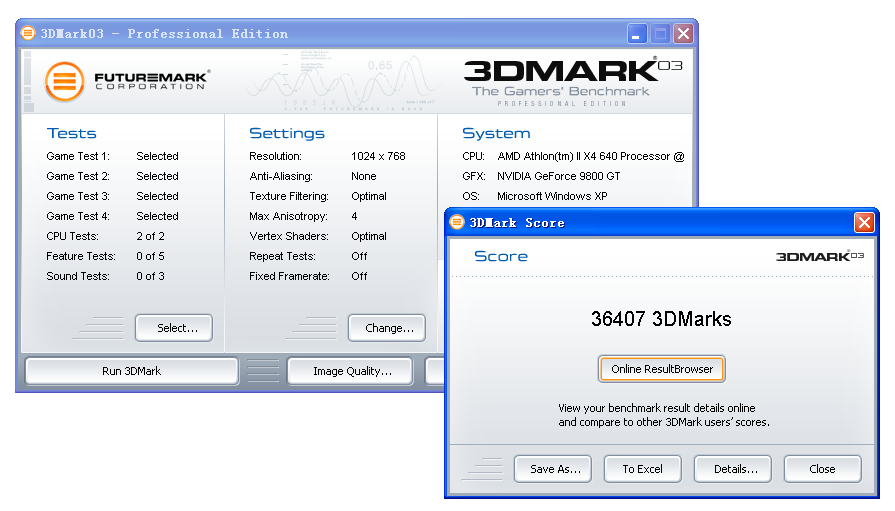895x511 pixels.
Task: Save the score using Save As...
Action: 553,469
